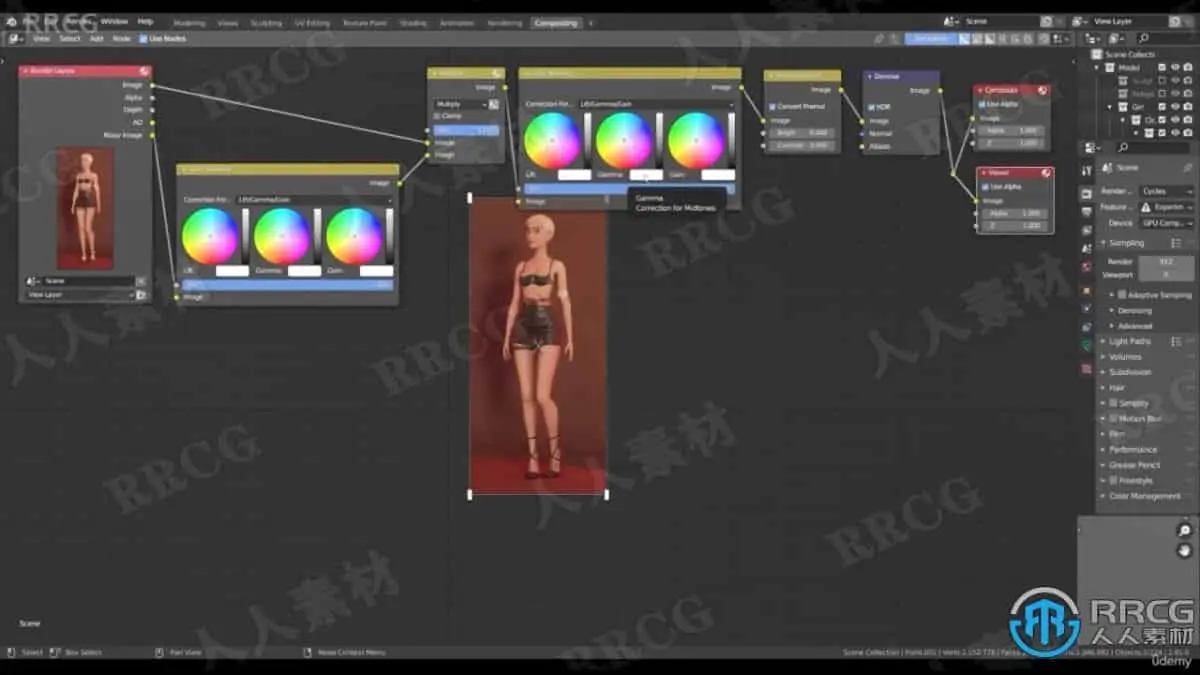Open the Window menu
The image size is (1200, 675).
click(x=114, y=21)
